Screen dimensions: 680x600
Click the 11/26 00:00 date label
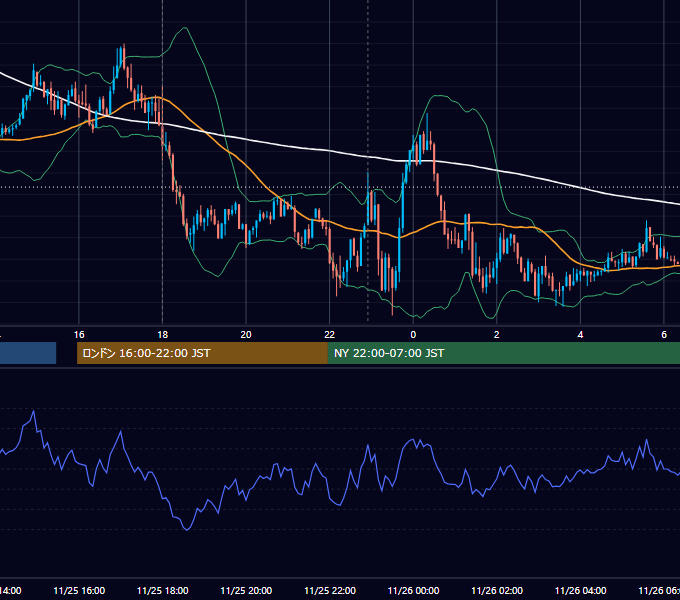click(x=413, y=591)
